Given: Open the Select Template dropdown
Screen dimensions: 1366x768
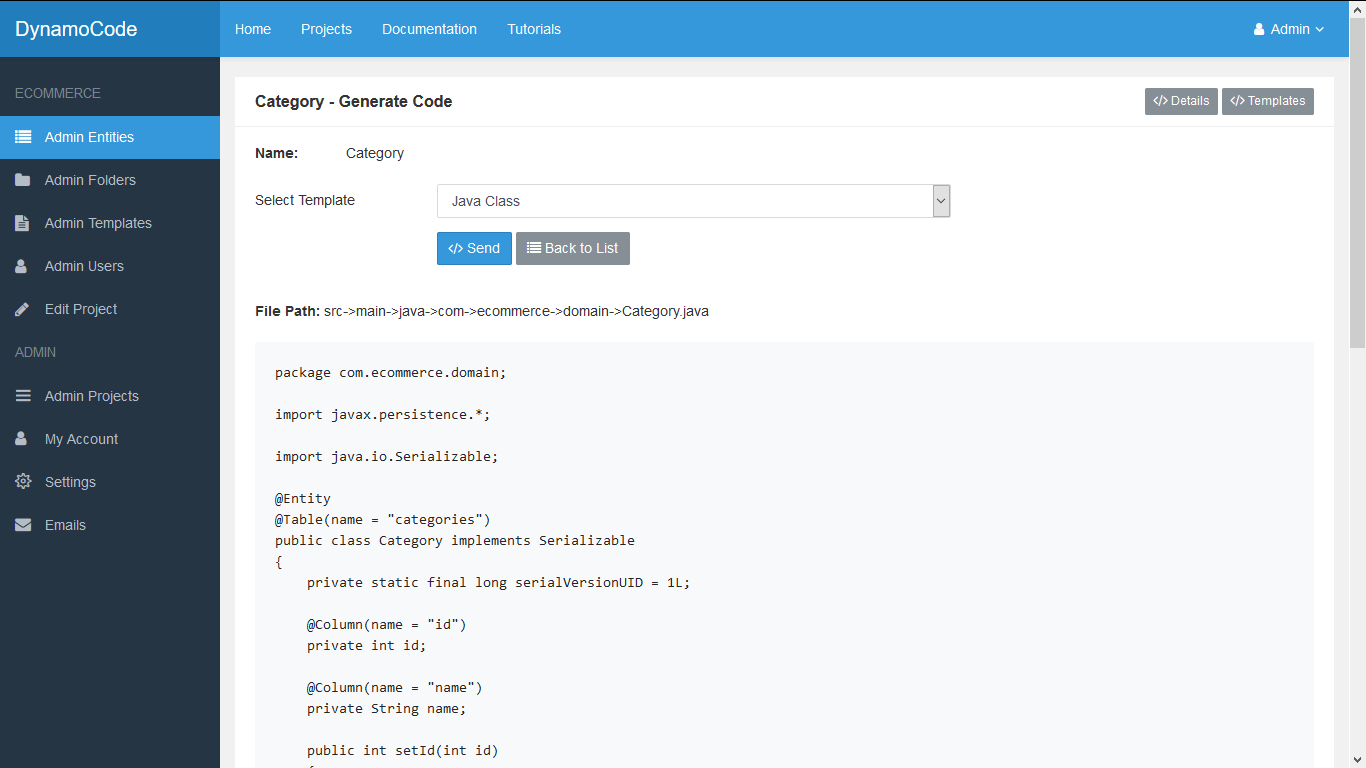Looking at the screenshot, I should click(x=693, y=201).
